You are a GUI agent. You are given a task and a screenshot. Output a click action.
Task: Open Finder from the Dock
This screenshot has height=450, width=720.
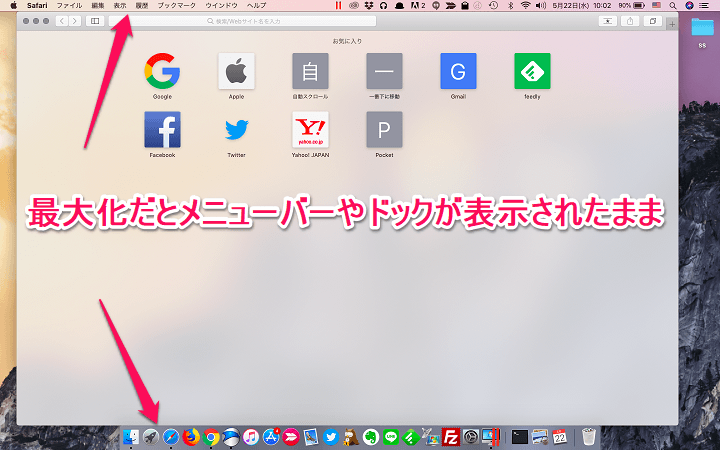point(131,437)
